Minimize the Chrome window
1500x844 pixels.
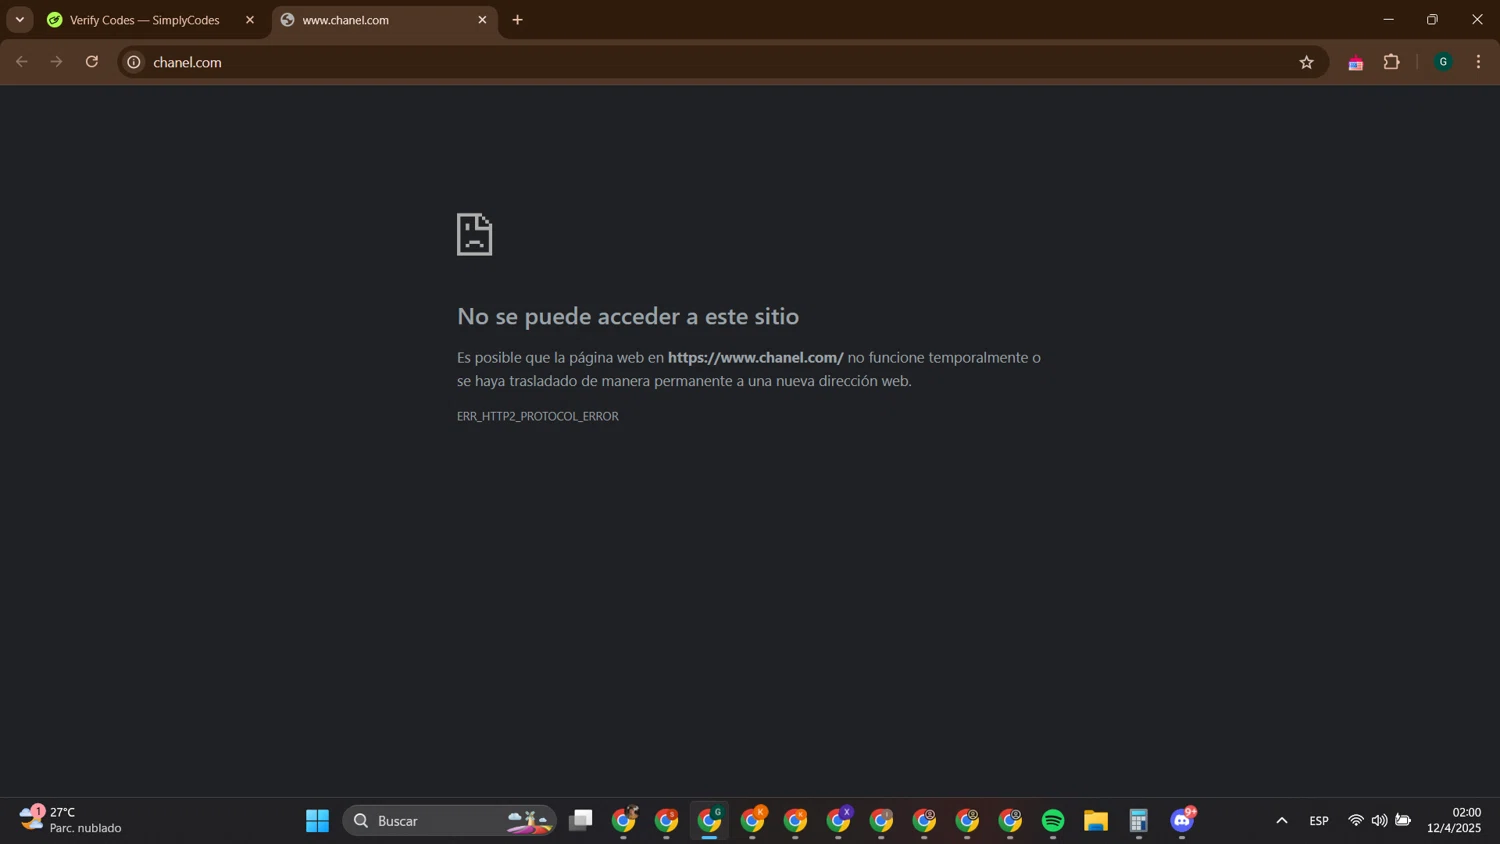pyautogui.click(x=1388, y=20)
